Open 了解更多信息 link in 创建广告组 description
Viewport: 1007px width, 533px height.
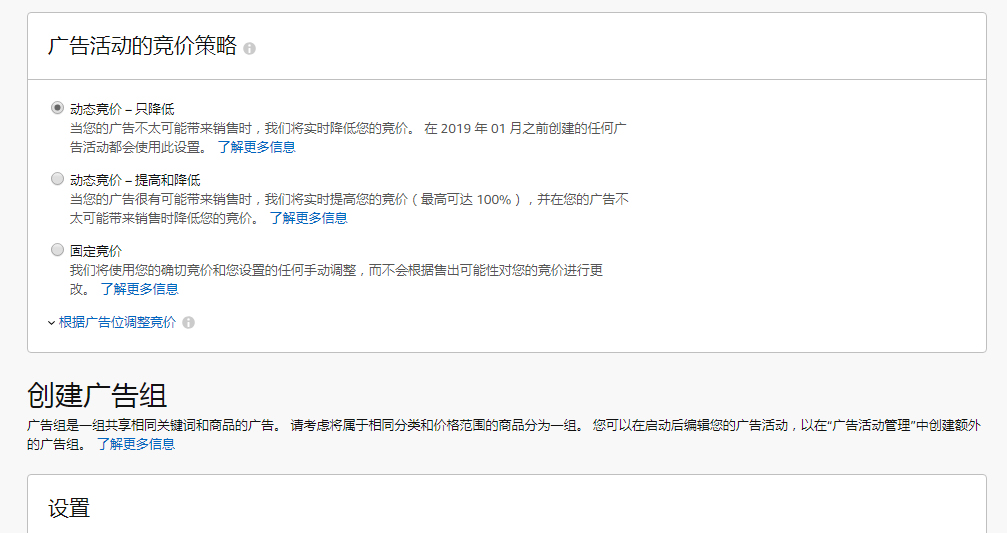pyautogui.click(x=136, y=444)
